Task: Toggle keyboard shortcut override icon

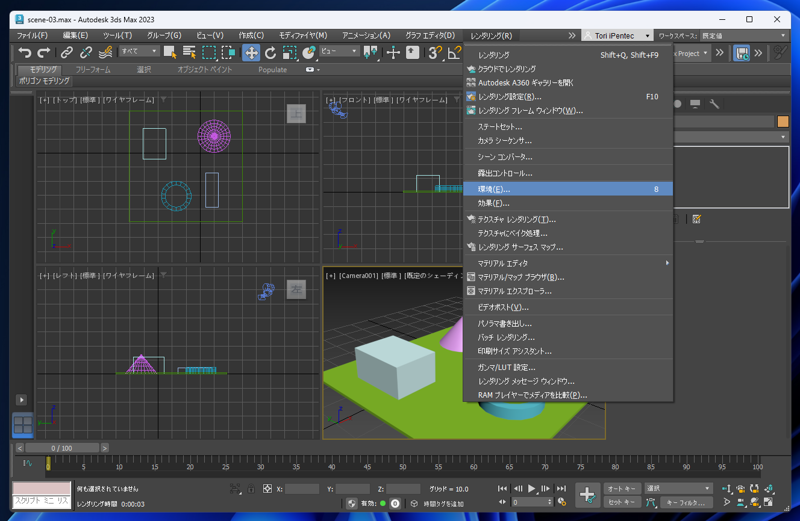Action: point(412,53)
